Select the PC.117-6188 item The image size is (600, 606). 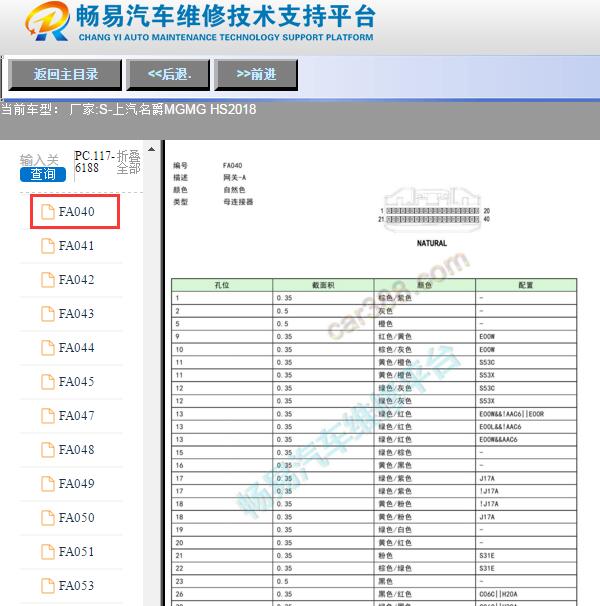click(x=94, y=162)
